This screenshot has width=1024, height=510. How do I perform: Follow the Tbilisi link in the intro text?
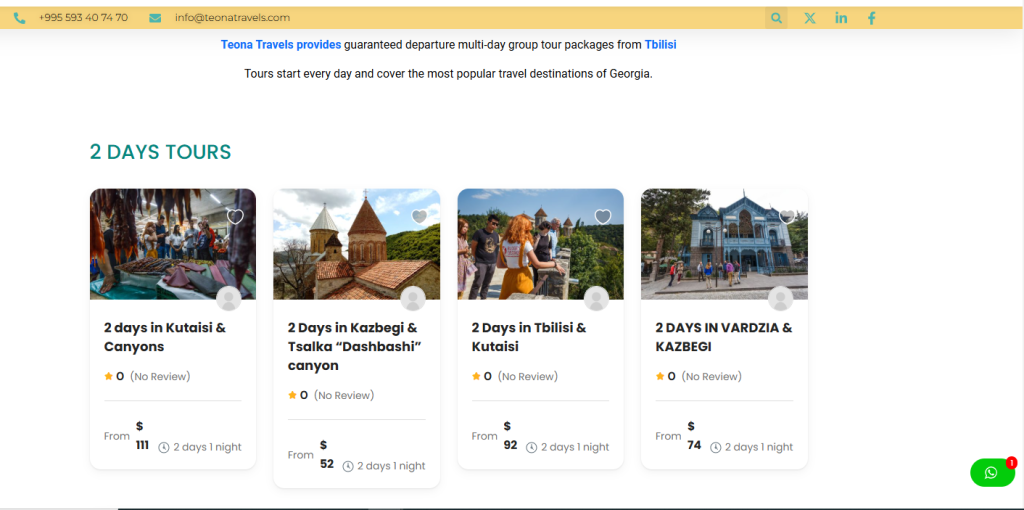[661, 45]
